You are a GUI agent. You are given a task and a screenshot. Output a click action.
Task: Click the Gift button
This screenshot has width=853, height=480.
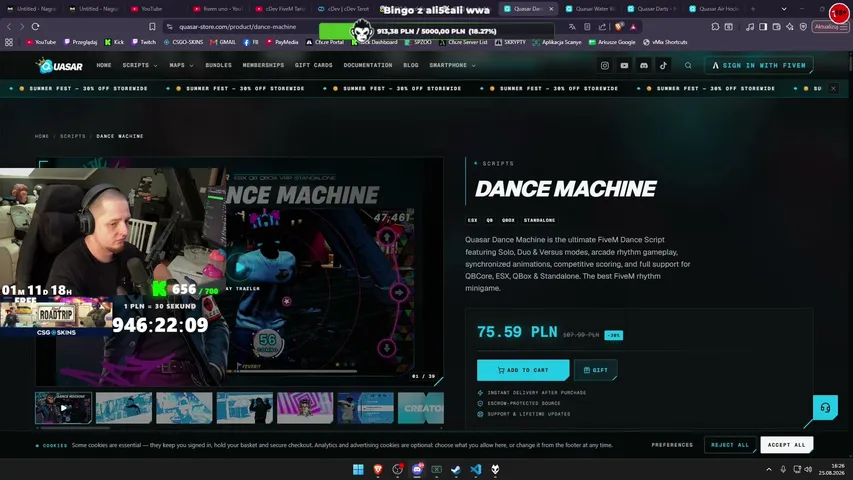(x=596, y=370)
